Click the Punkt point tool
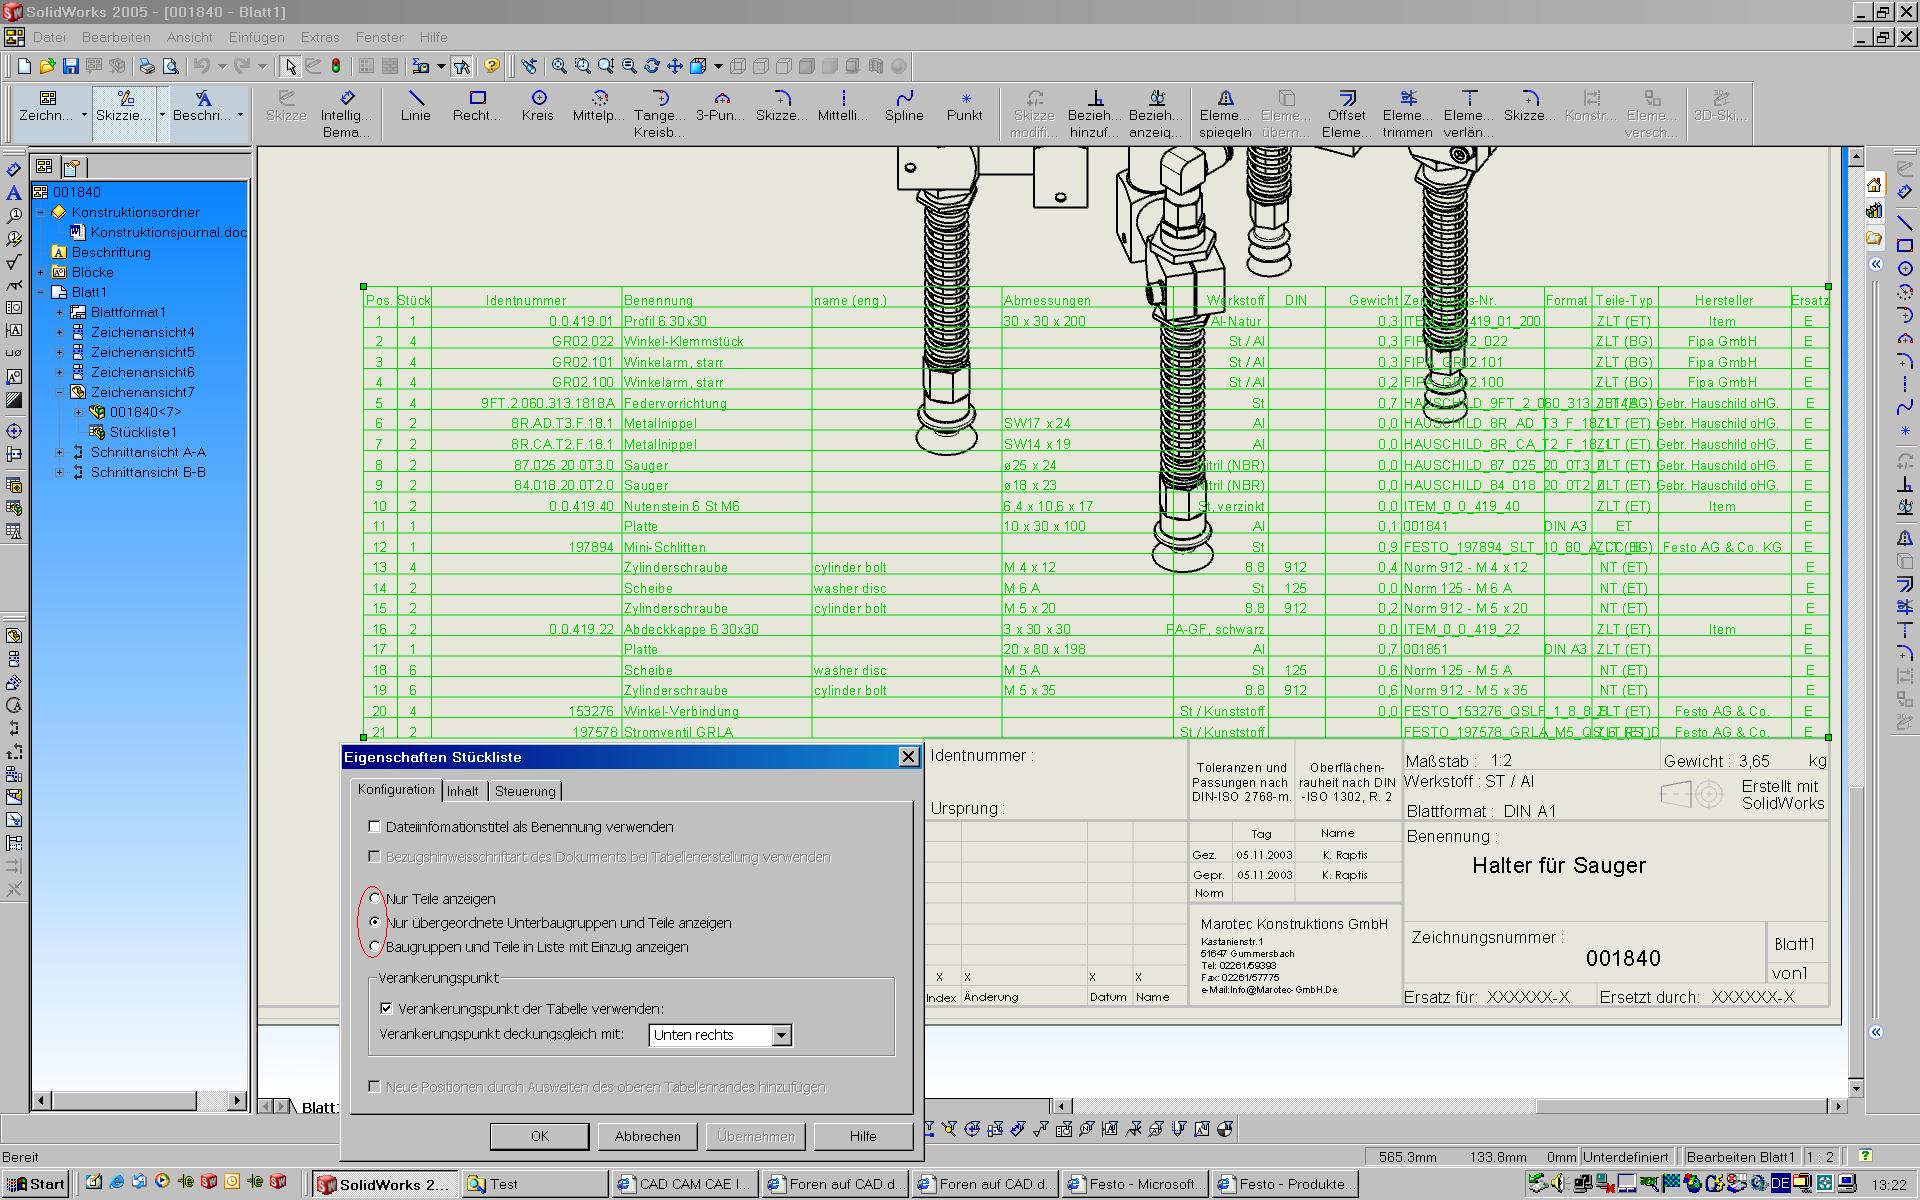Screen dimensions: 1920x1200 (965, 105)
